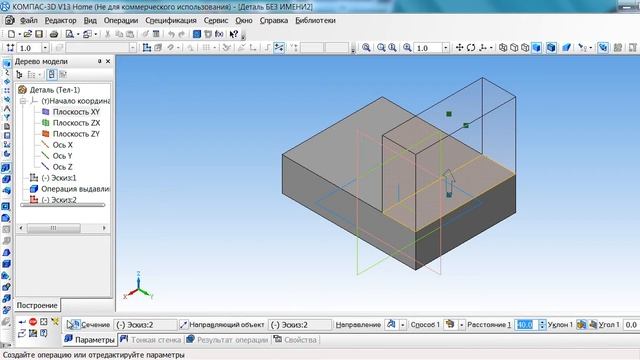Toggle the highlighted snapping toolbar icon
The width and height of the screenshot is (640, 360).
coord(279,48)
